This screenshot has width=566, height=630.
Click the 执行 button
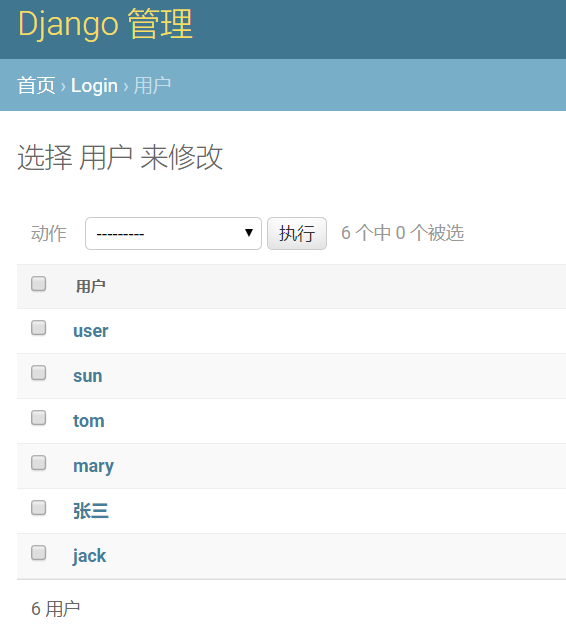tap(297, 233)
